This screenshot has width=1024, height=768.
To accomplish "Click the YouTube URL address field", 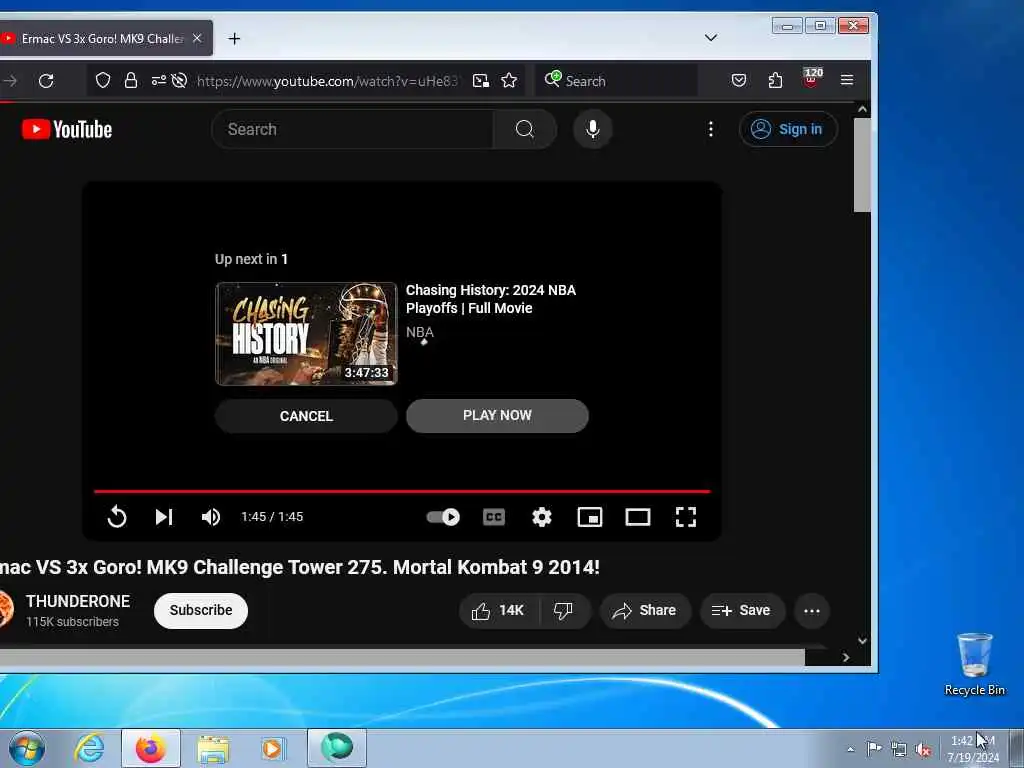I will pos(327,81).
